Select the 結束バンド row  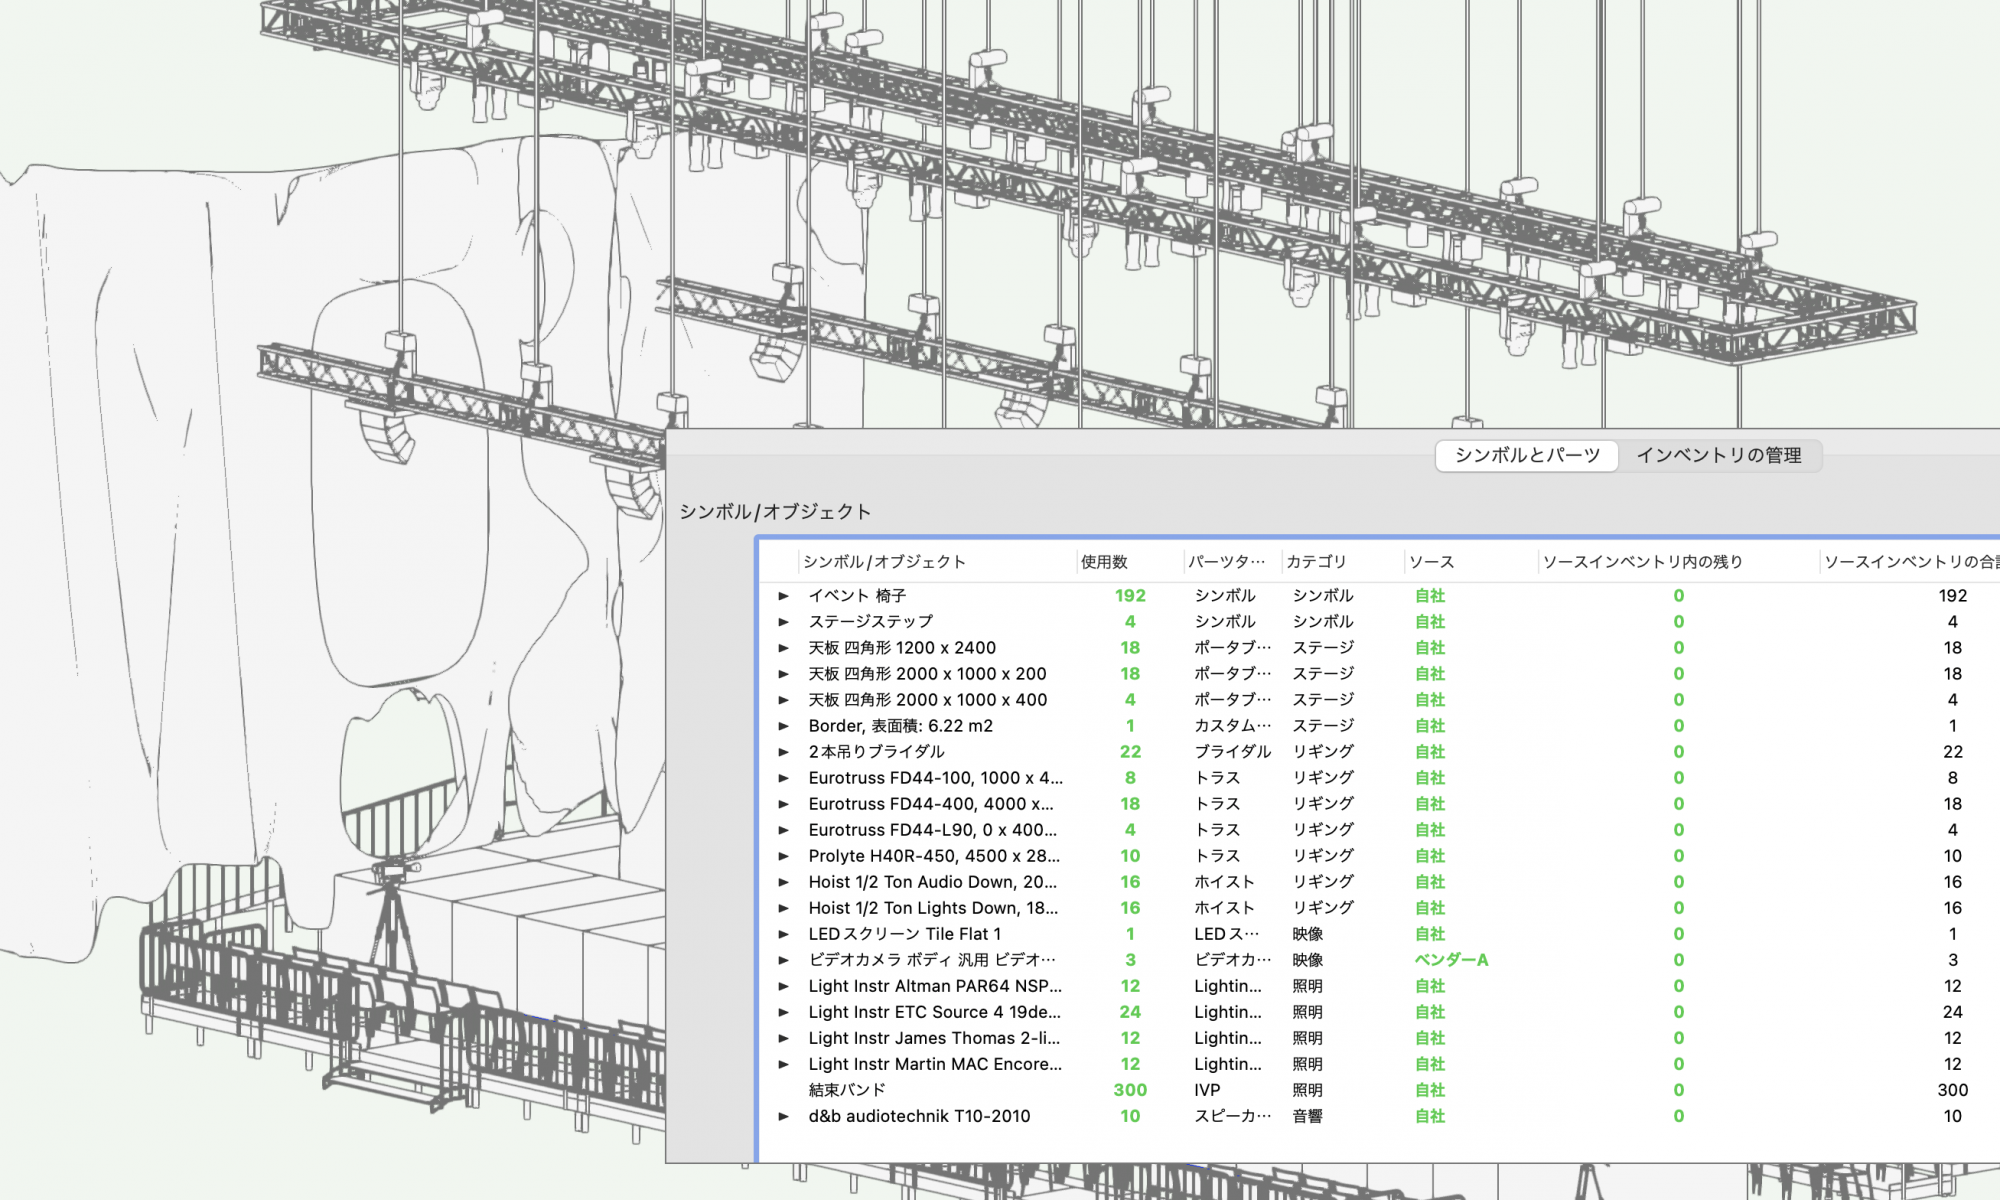(x=847, y=1090)
